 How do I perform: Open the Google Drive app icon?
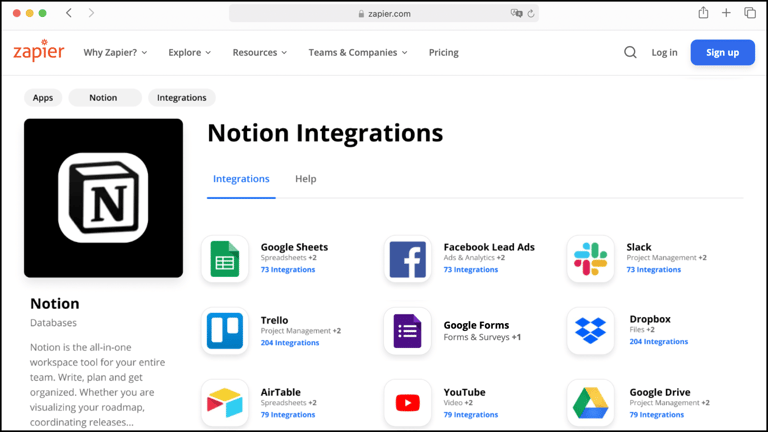pos(590,403)
